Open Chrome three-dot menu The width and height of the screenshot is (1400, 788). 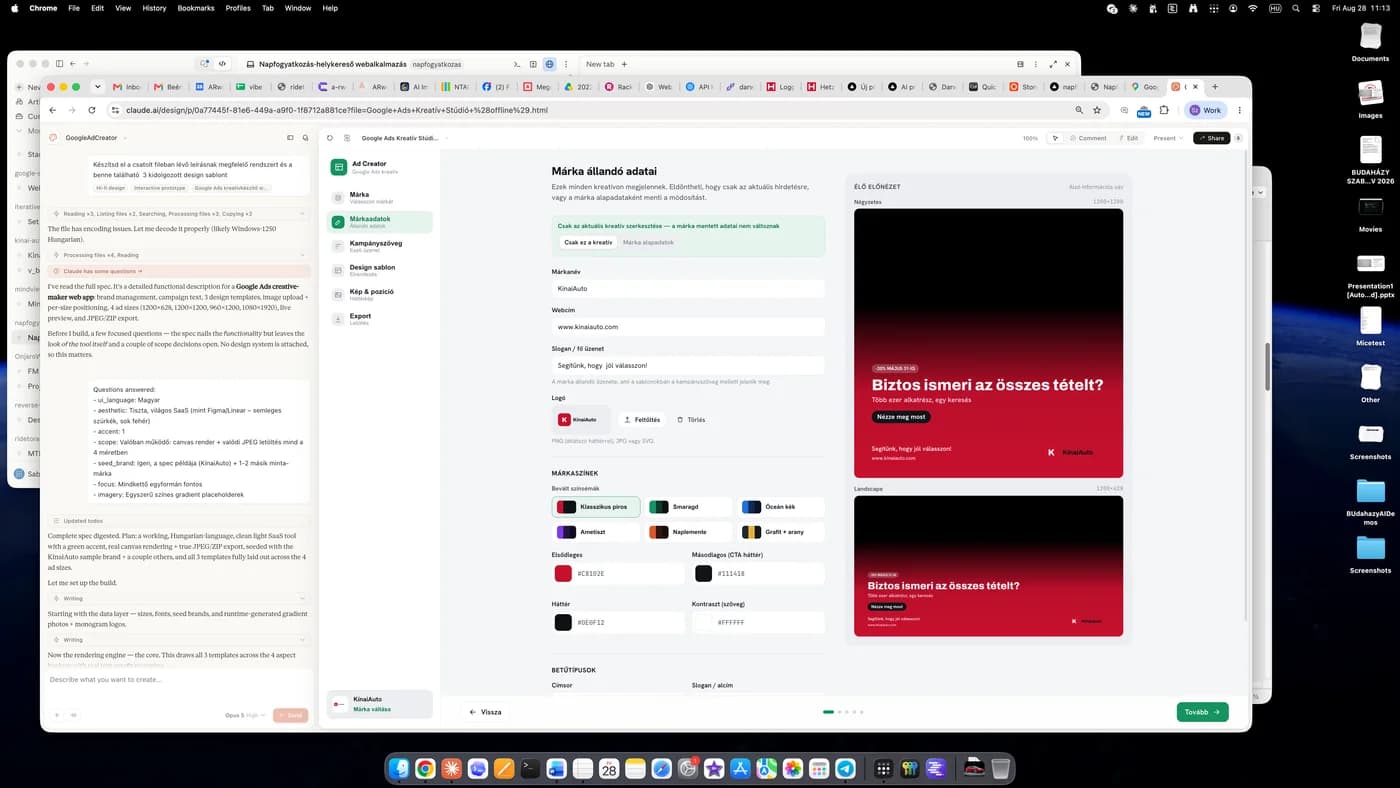tap(1240, 110)
